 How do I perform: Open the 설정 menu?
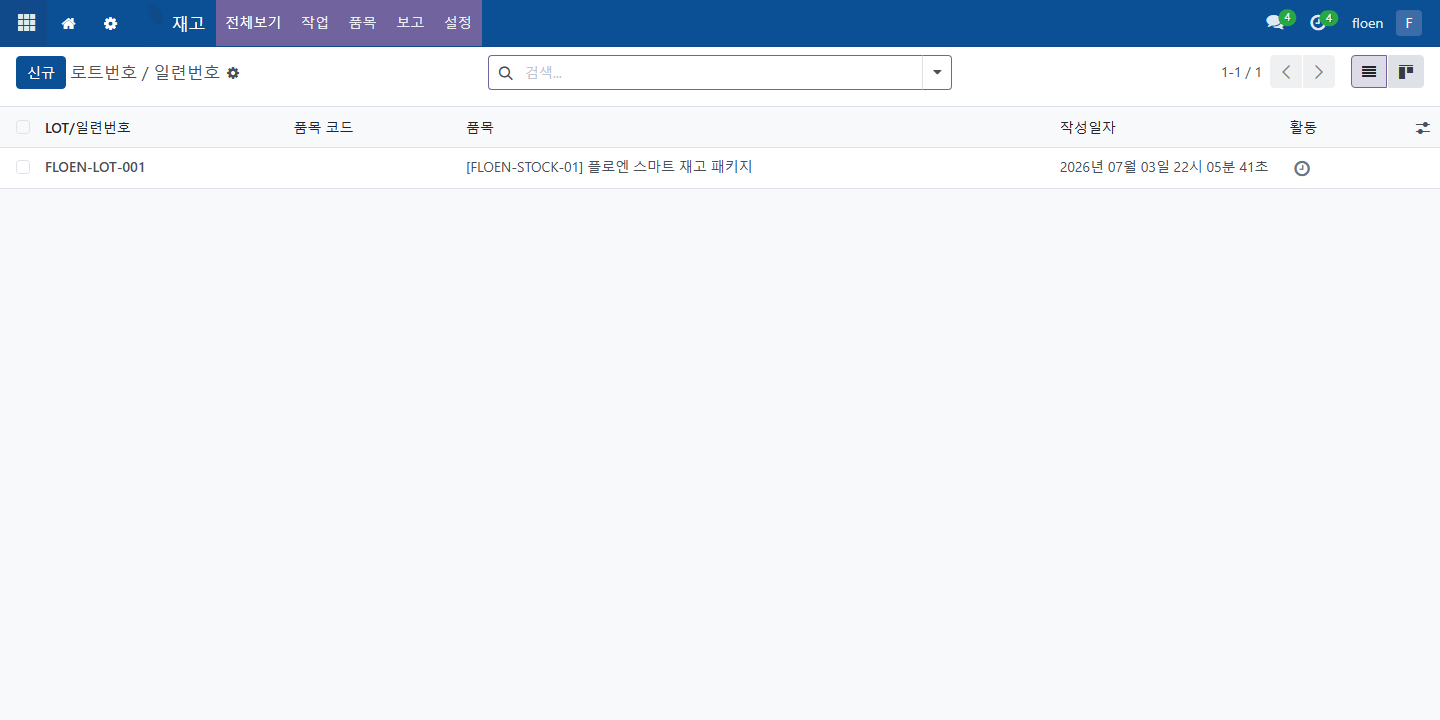click(x=458, y=22)
